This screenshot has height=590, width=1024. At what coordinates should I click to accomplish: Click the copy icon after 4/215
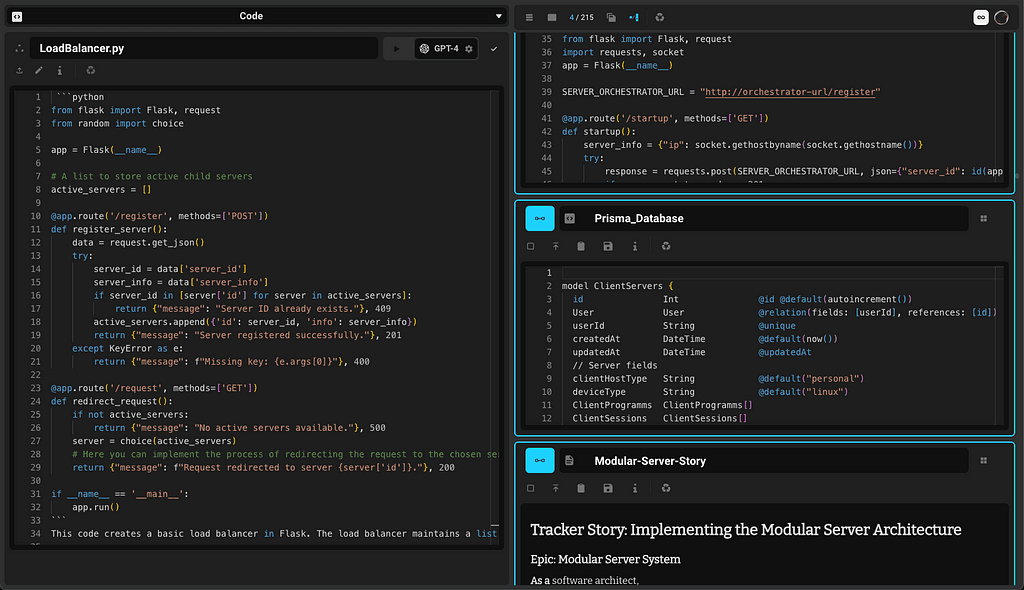coord(611,18)
